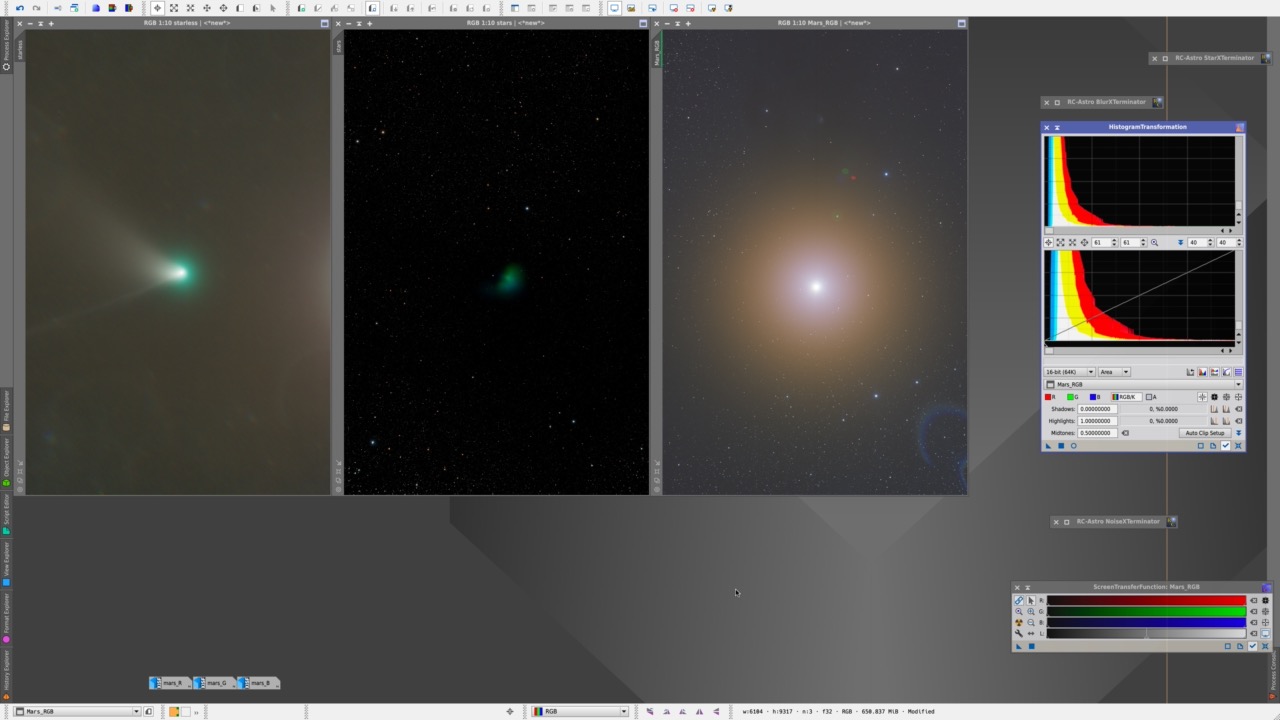Click the iconized mars_B image thumbnail

(x=258, y=683)
